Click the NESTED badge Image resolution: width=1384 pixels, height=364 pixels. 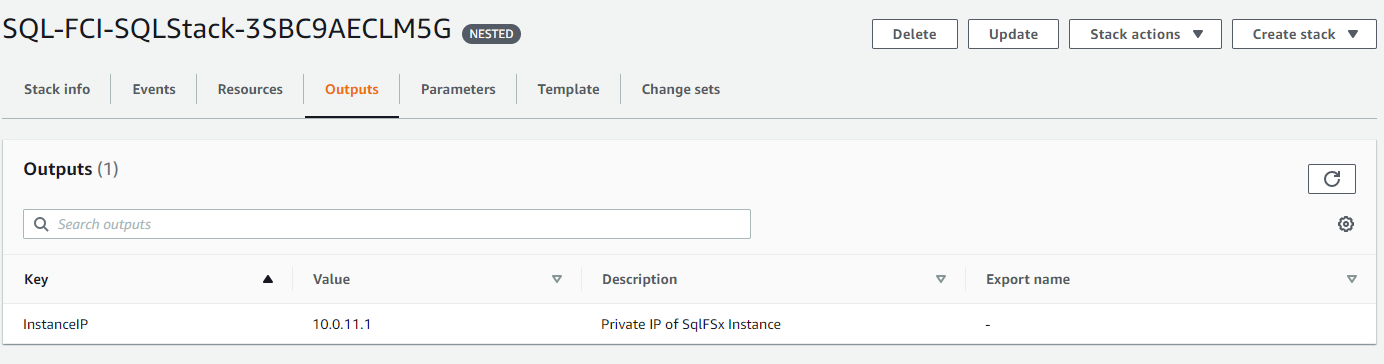coord(491,34)
